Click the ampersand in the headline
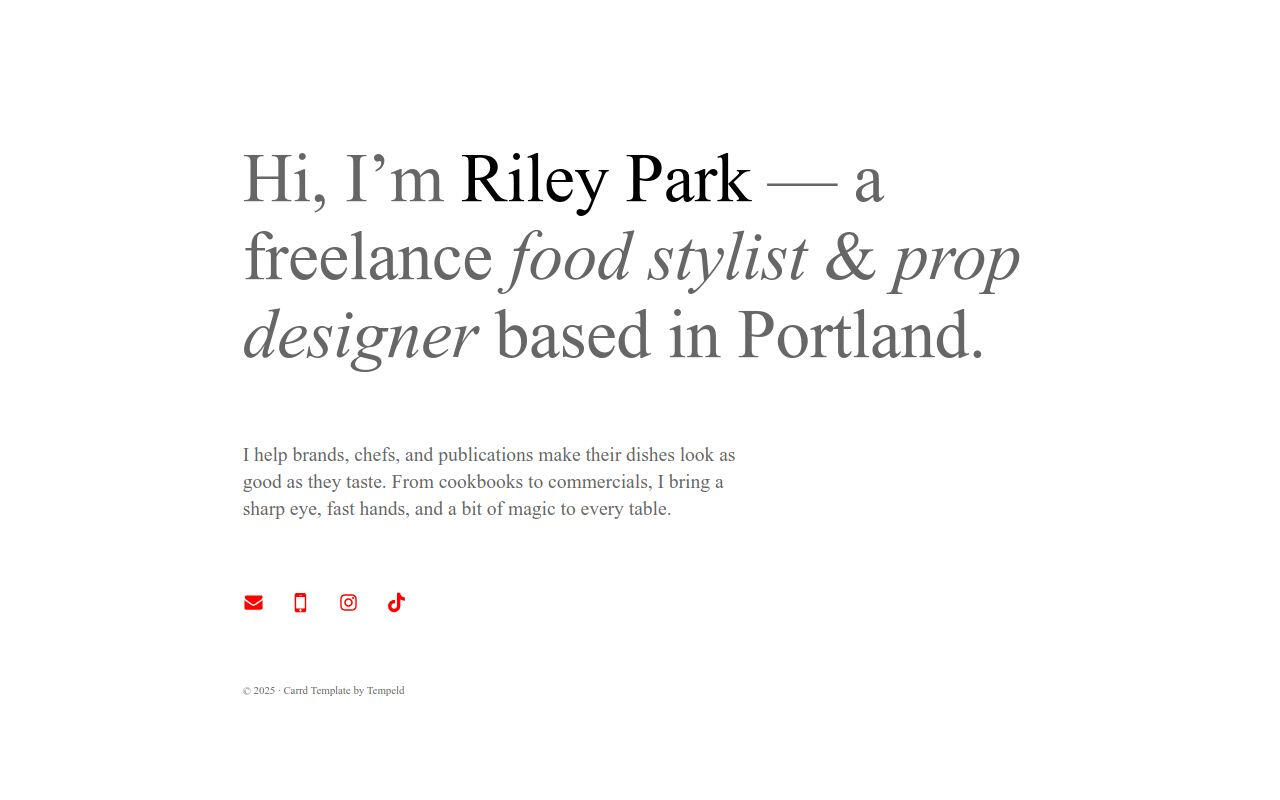The height and width of the screenshot is (800, 1280). 850,258
